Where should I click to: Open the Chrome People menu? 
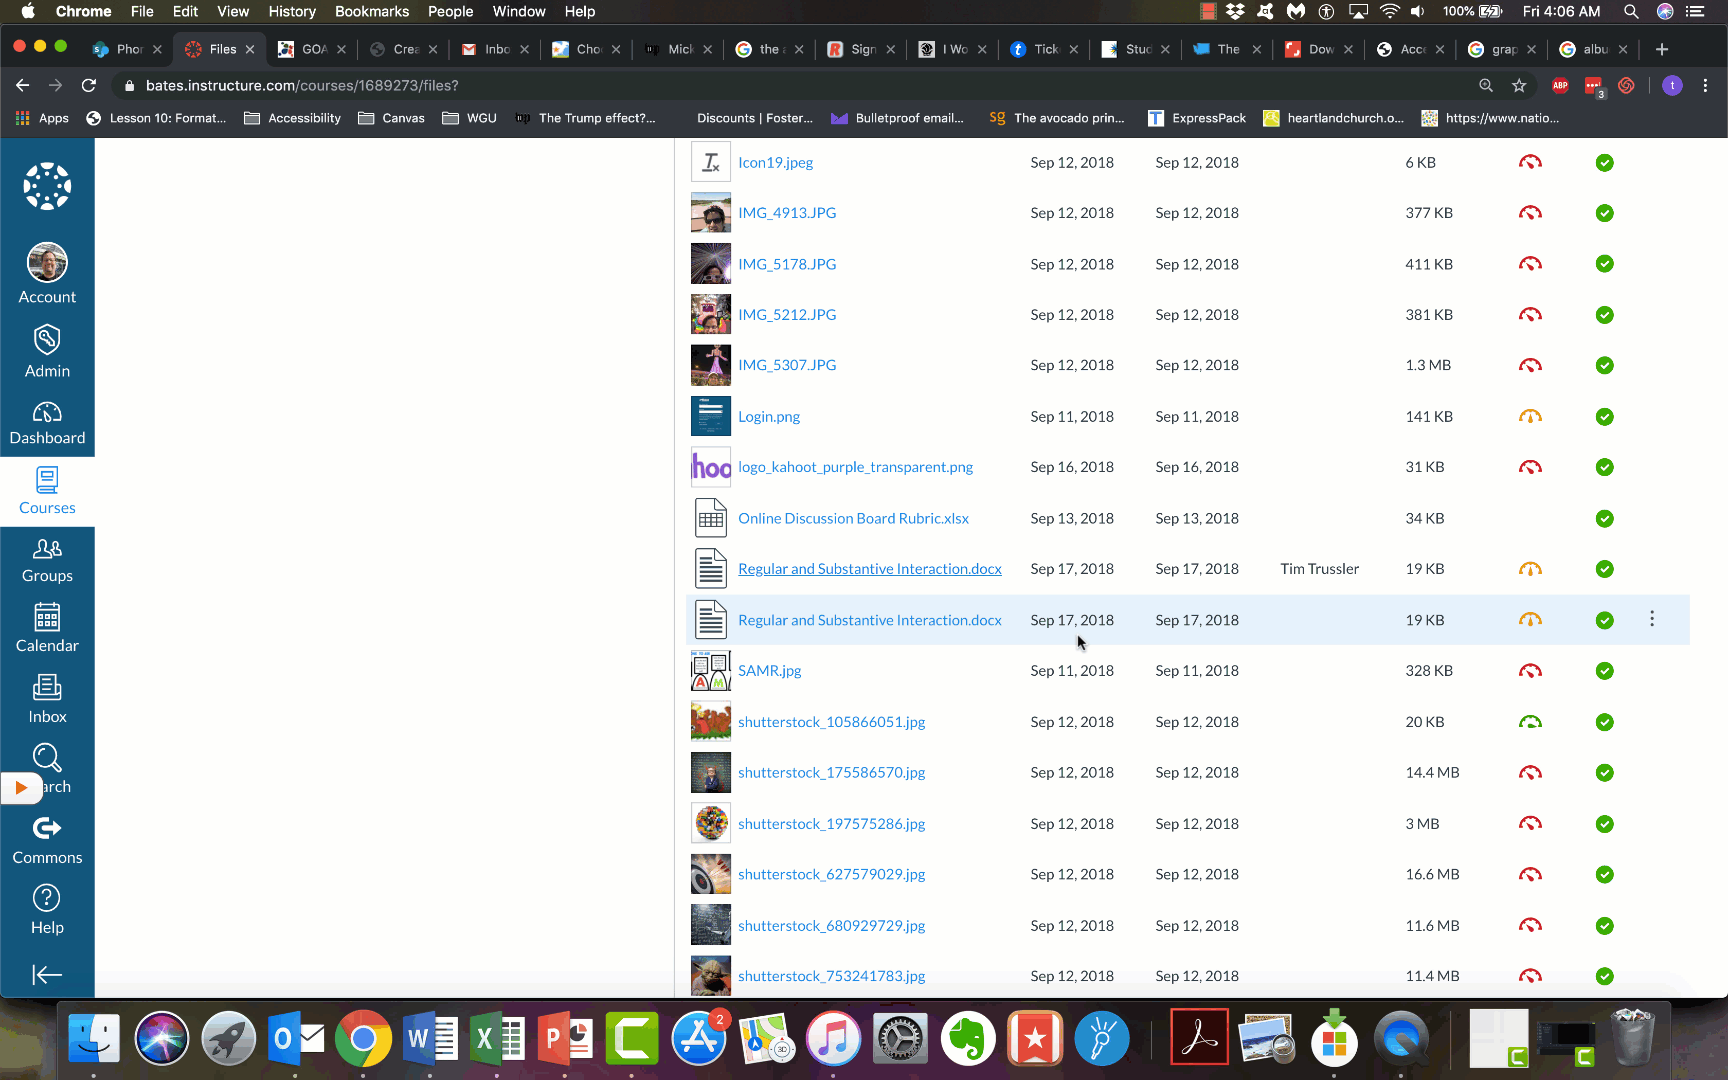coord(451,11)
